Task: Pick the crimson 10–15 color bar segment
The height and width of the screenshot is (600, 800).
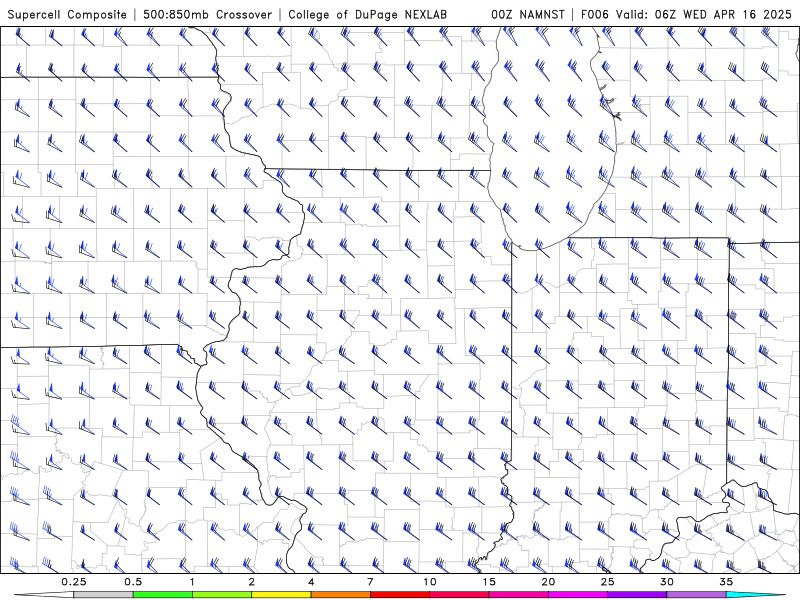Action: click(459, 595)
